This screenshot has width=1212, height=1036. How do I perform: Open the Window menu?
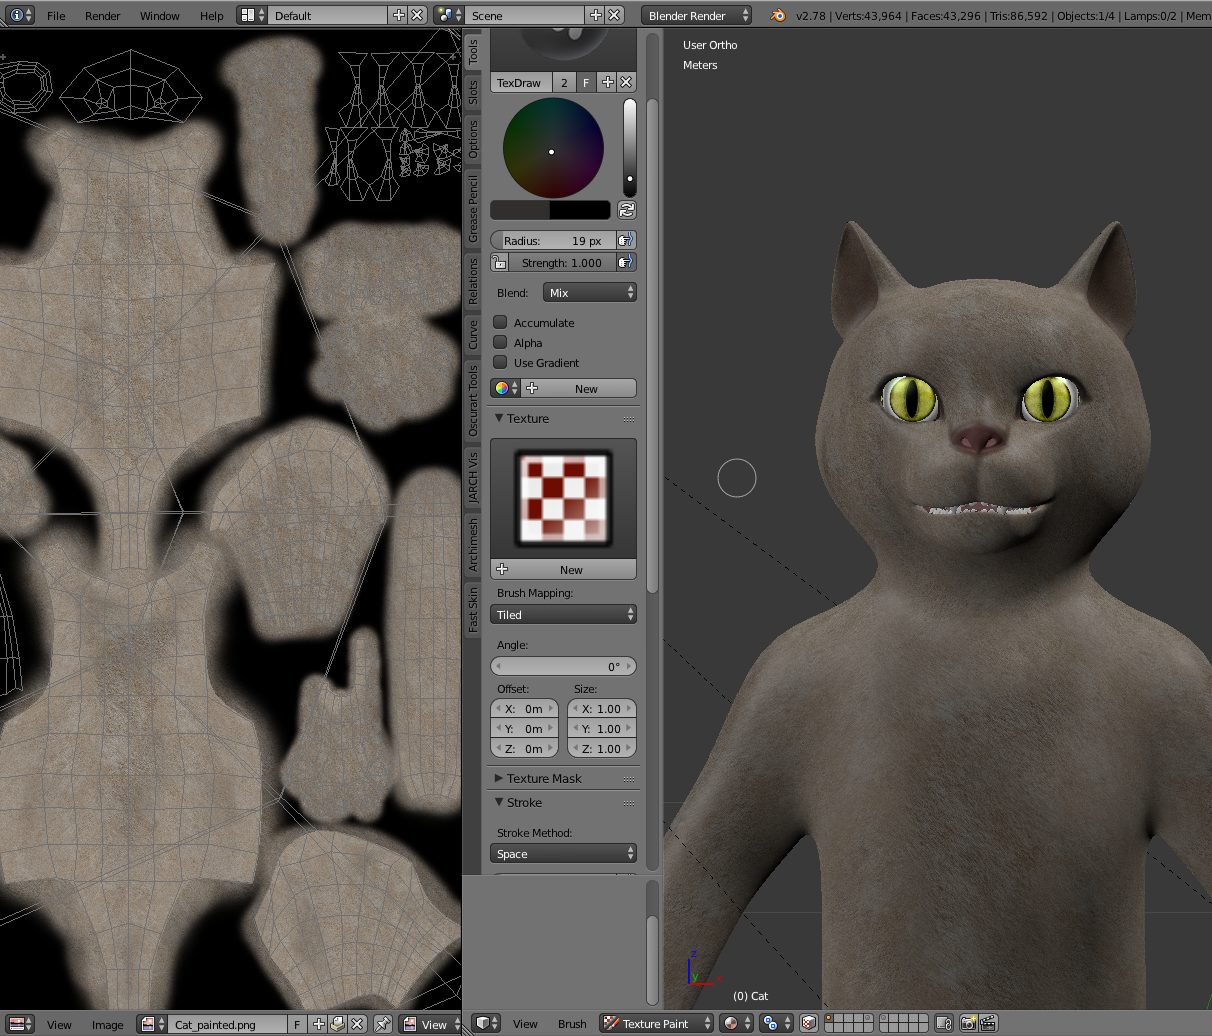159,15
